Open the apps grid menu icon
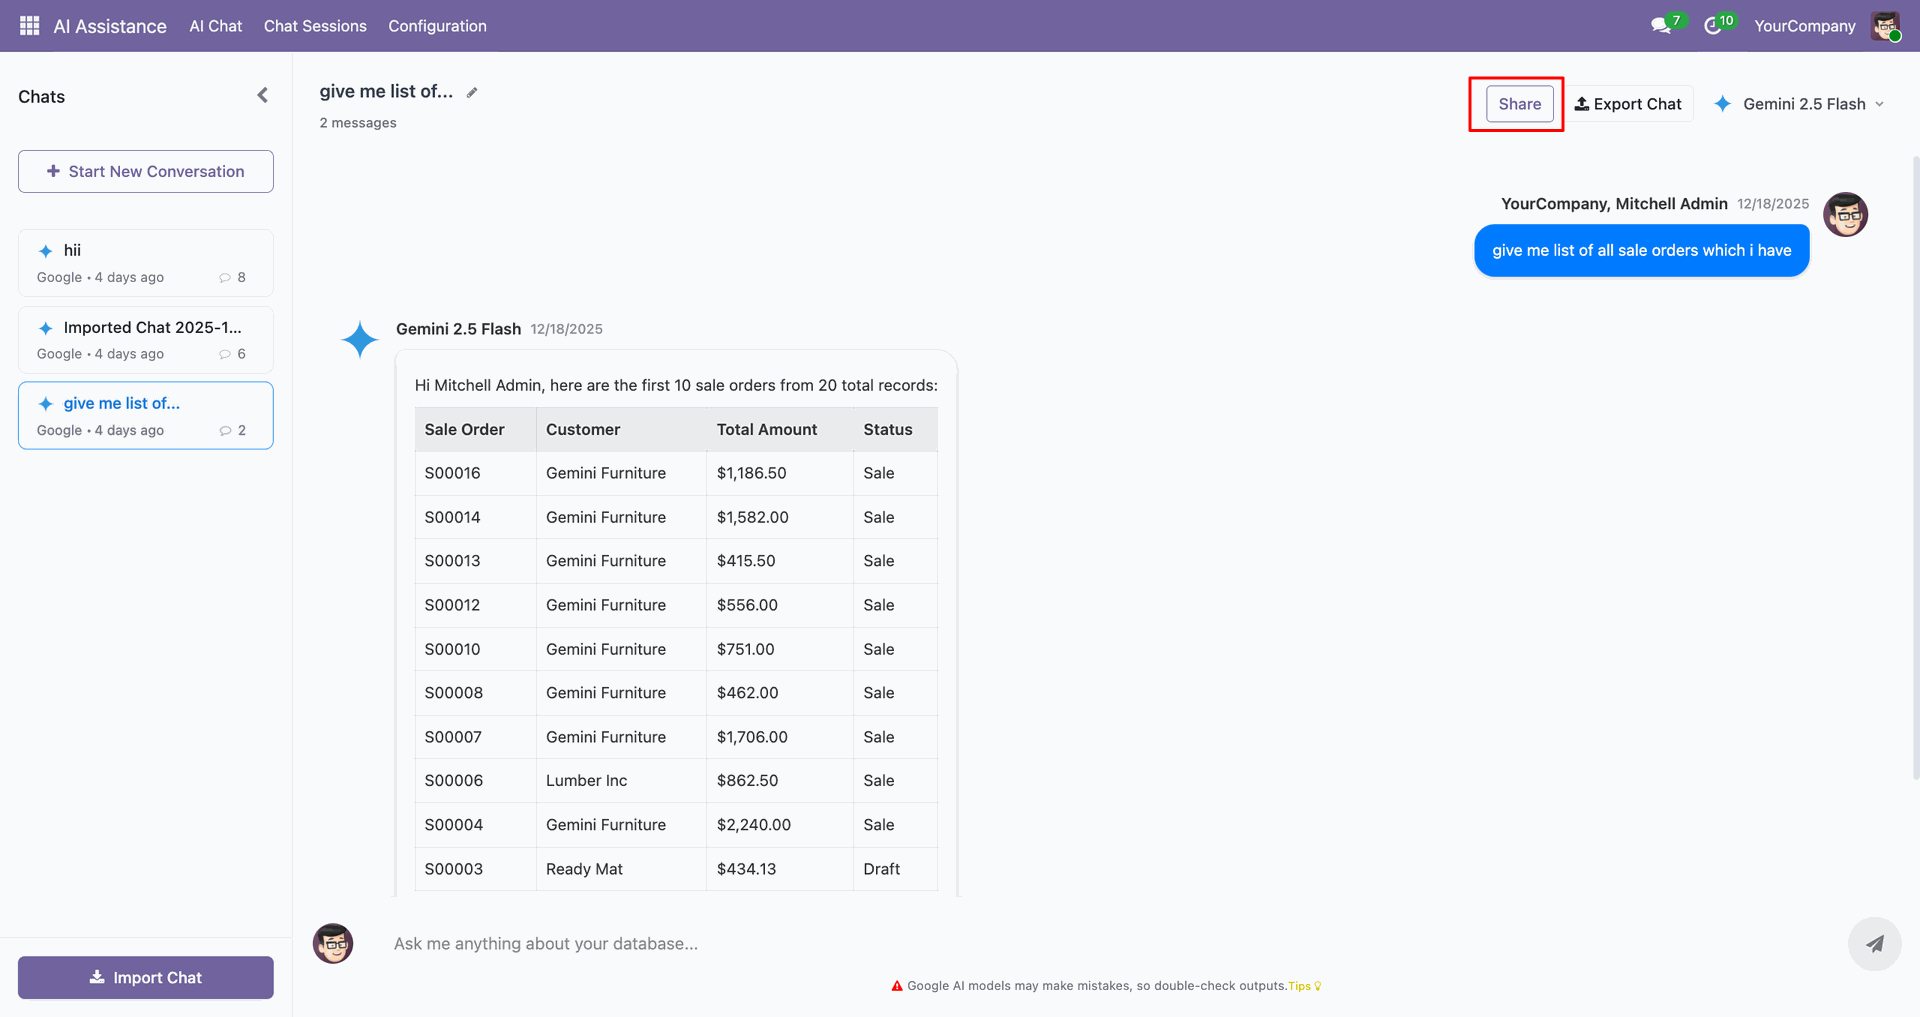Viewport: 1920px width, 1017px height. [x=29, y=26]
